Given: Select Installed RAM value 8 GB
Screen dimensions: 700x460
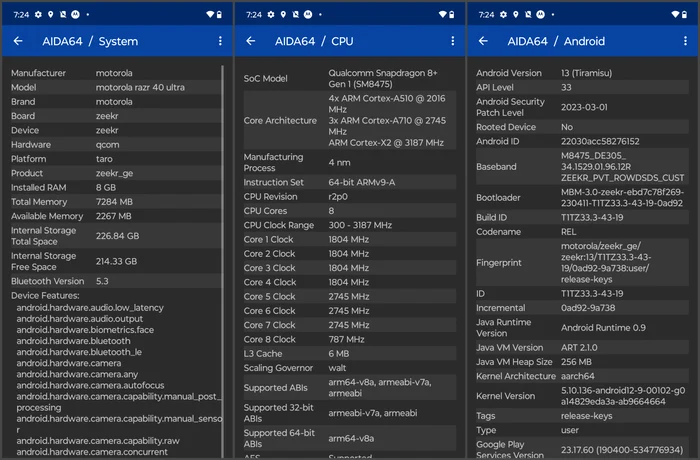Looking at the screenshot, I should 106,188.
